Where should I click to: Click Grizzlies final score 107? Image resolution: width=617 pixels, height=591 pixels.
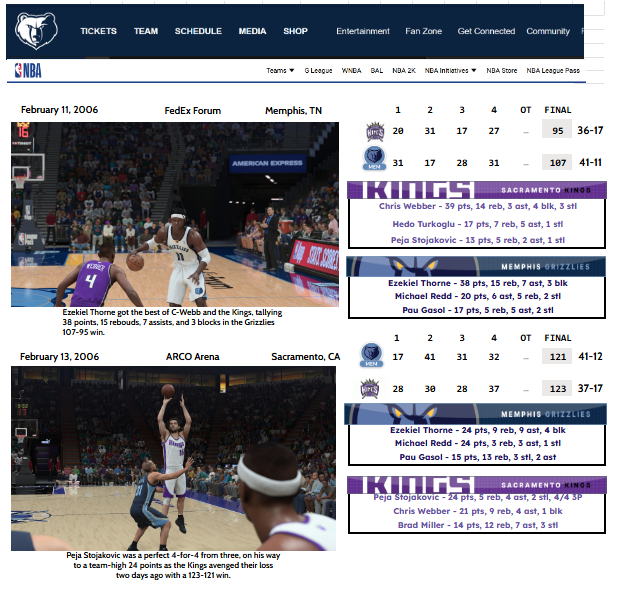(x=557, y=162)
